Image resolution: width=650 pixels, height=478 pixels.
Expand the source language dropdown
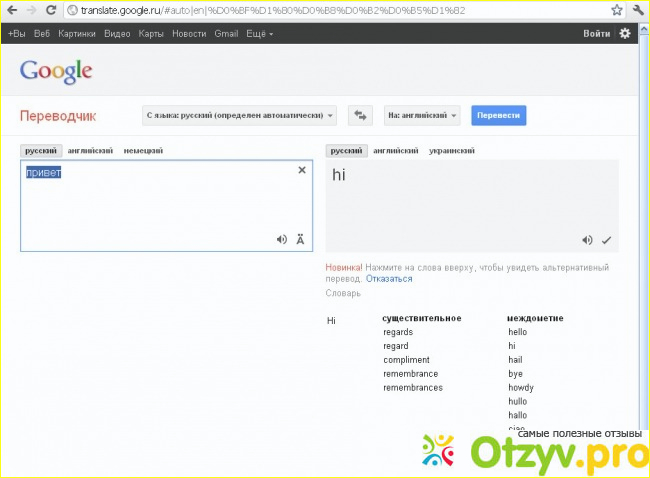(239, 115)
